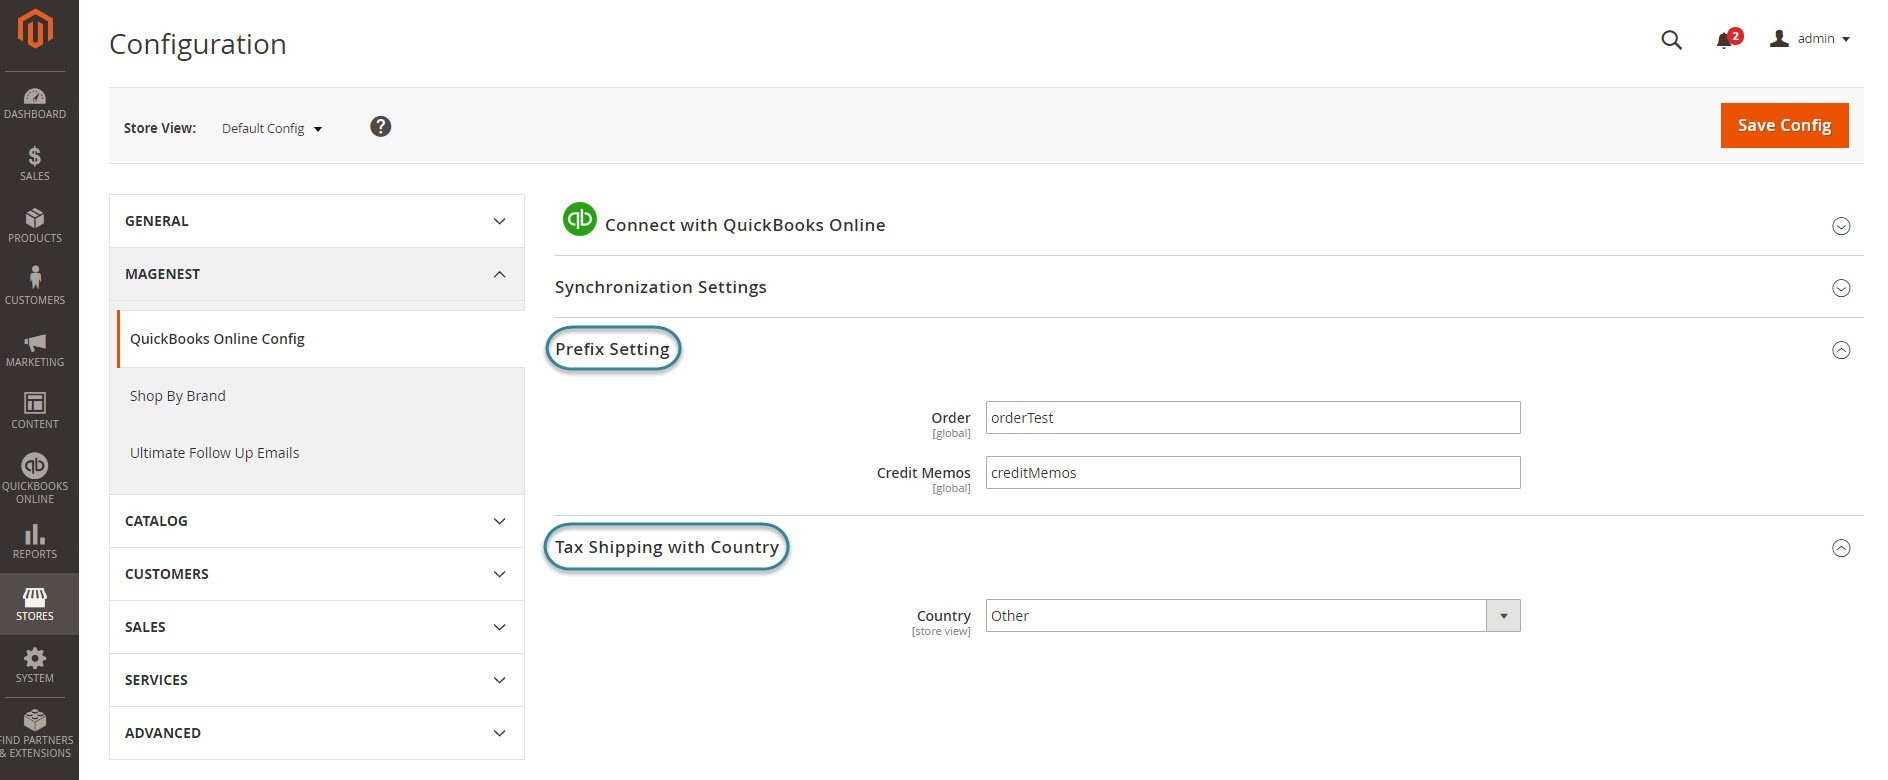The height and width of the screenshot is (780, 1888).
Task: Open the Country dropdown list
Action: [x=1252, y=616]
